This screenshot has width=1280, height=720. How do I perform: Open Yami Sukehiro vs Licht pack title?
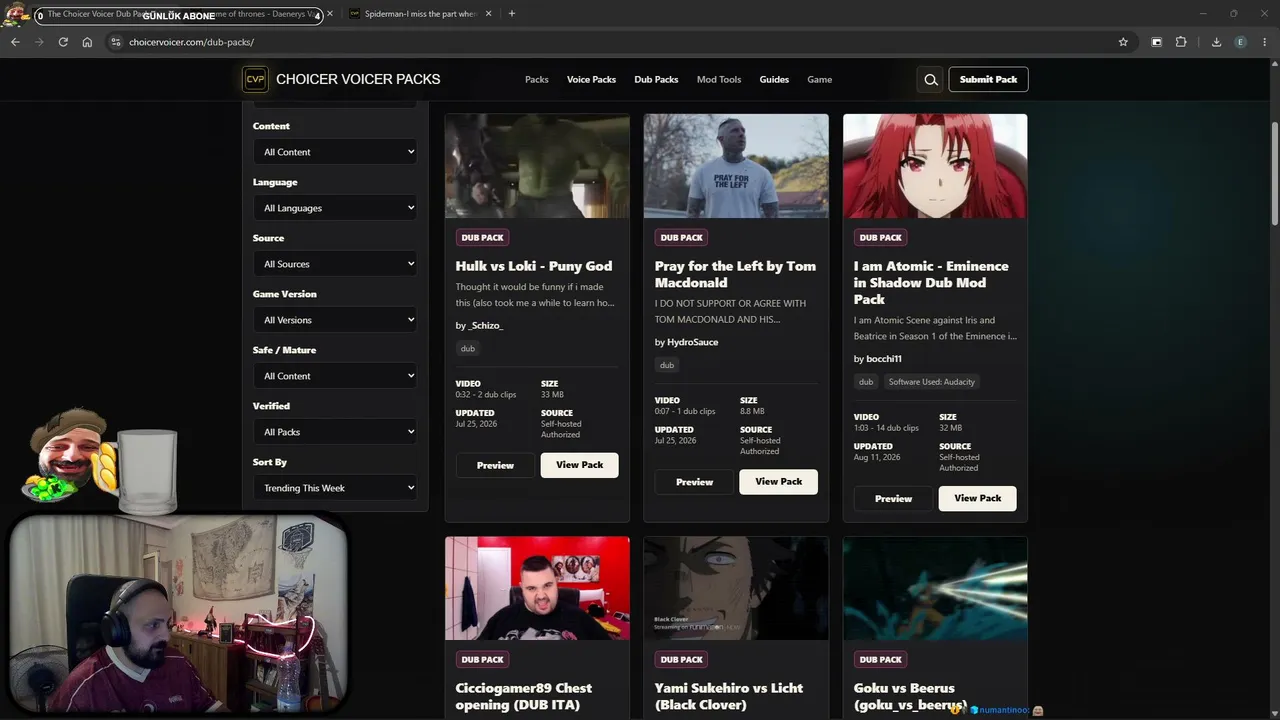pos(728,696)
